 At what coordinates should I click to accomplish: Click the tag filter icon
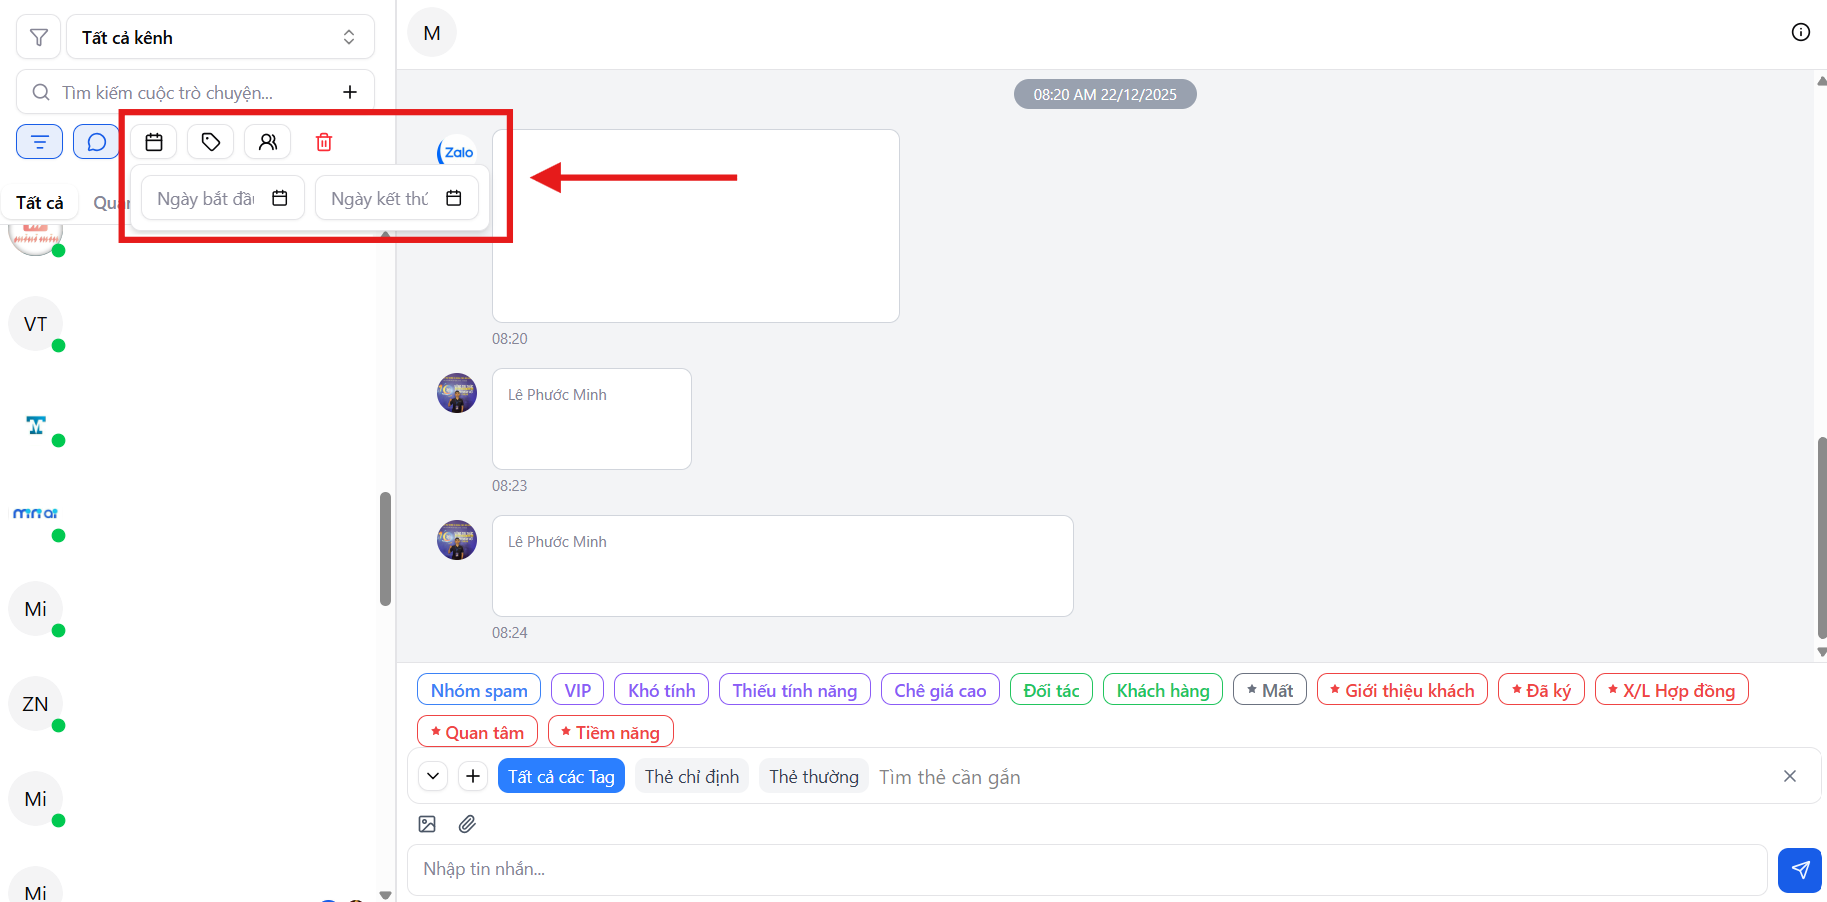point(211,142)
